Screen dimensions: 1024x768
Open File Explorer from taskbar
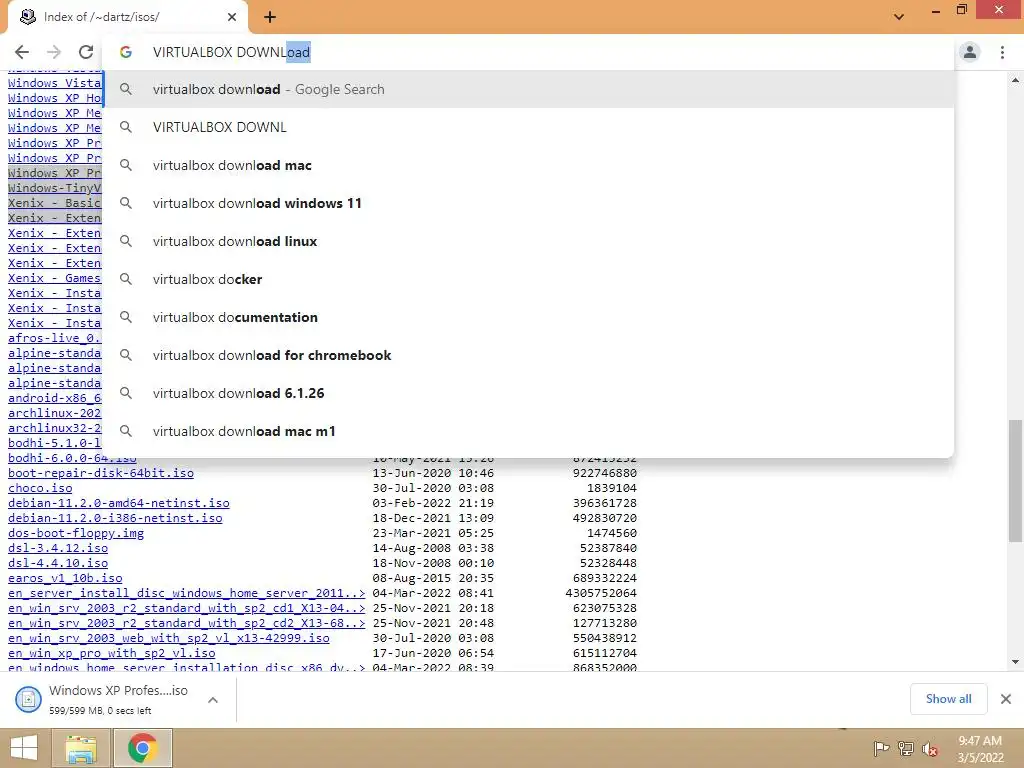point(81,748)
